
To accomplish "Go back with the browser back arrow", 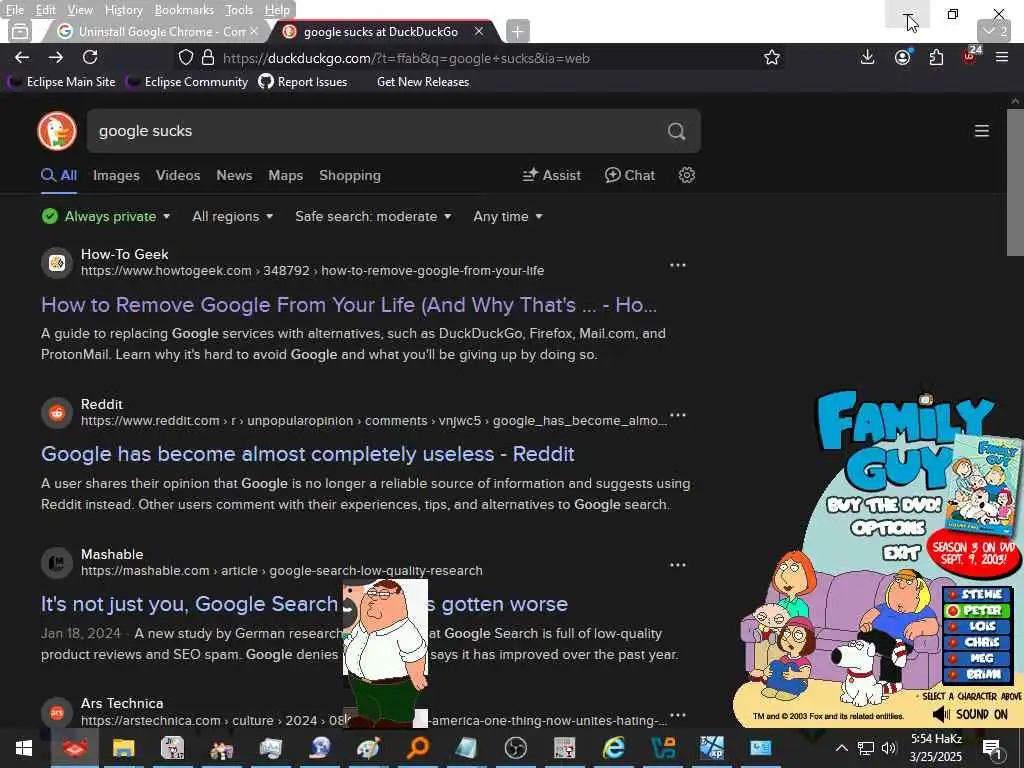I will pos(22,57).
